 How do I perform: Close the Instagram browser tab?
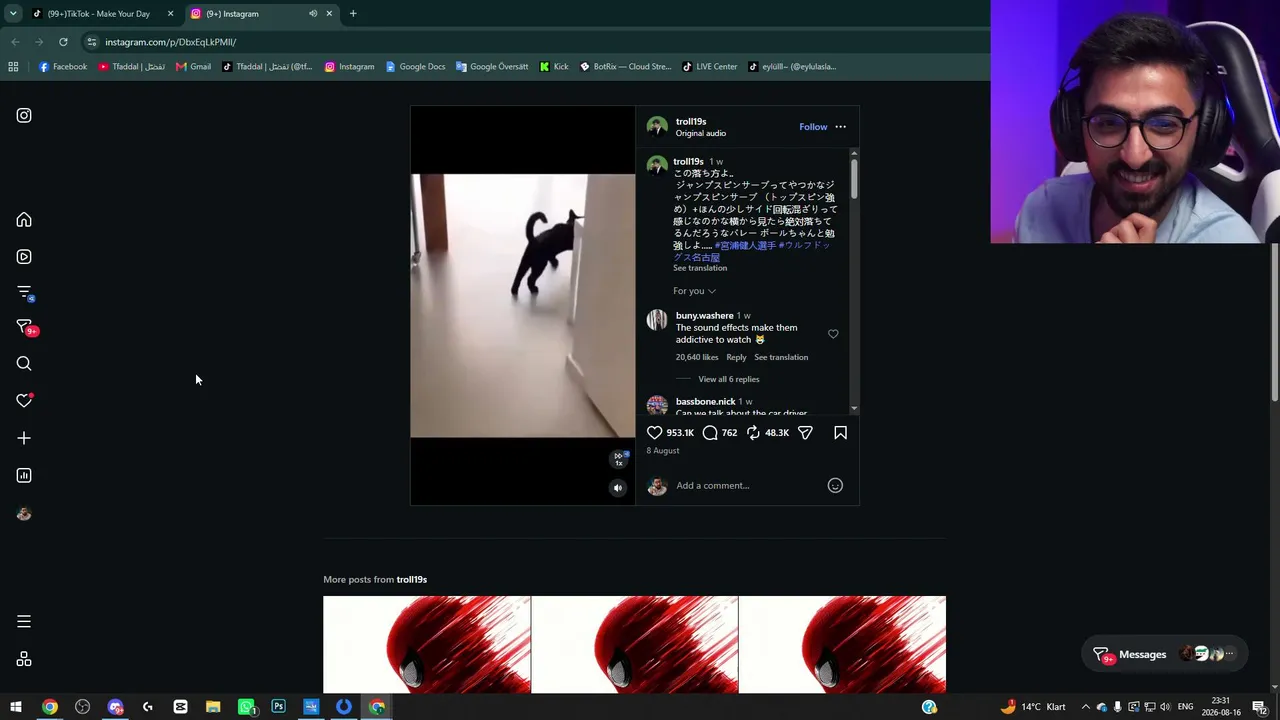coord(329,14)
